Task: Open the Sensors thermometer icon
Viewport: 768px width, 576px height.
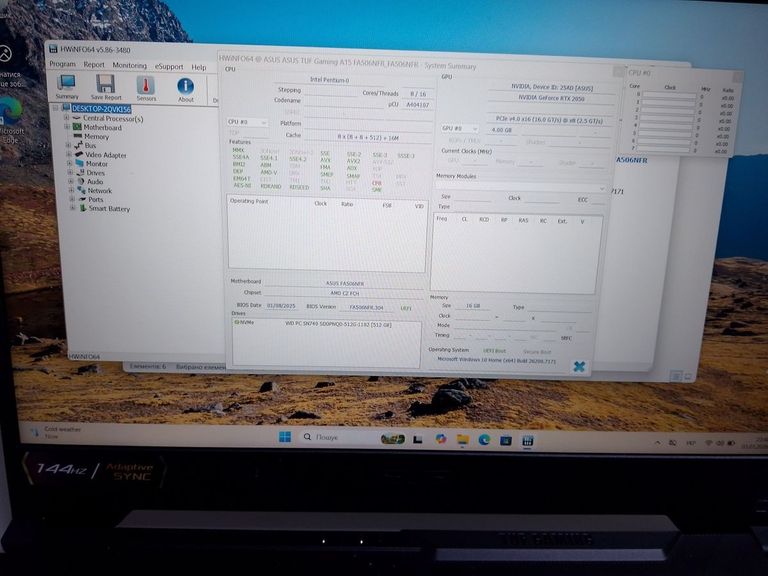Action: 146,87
